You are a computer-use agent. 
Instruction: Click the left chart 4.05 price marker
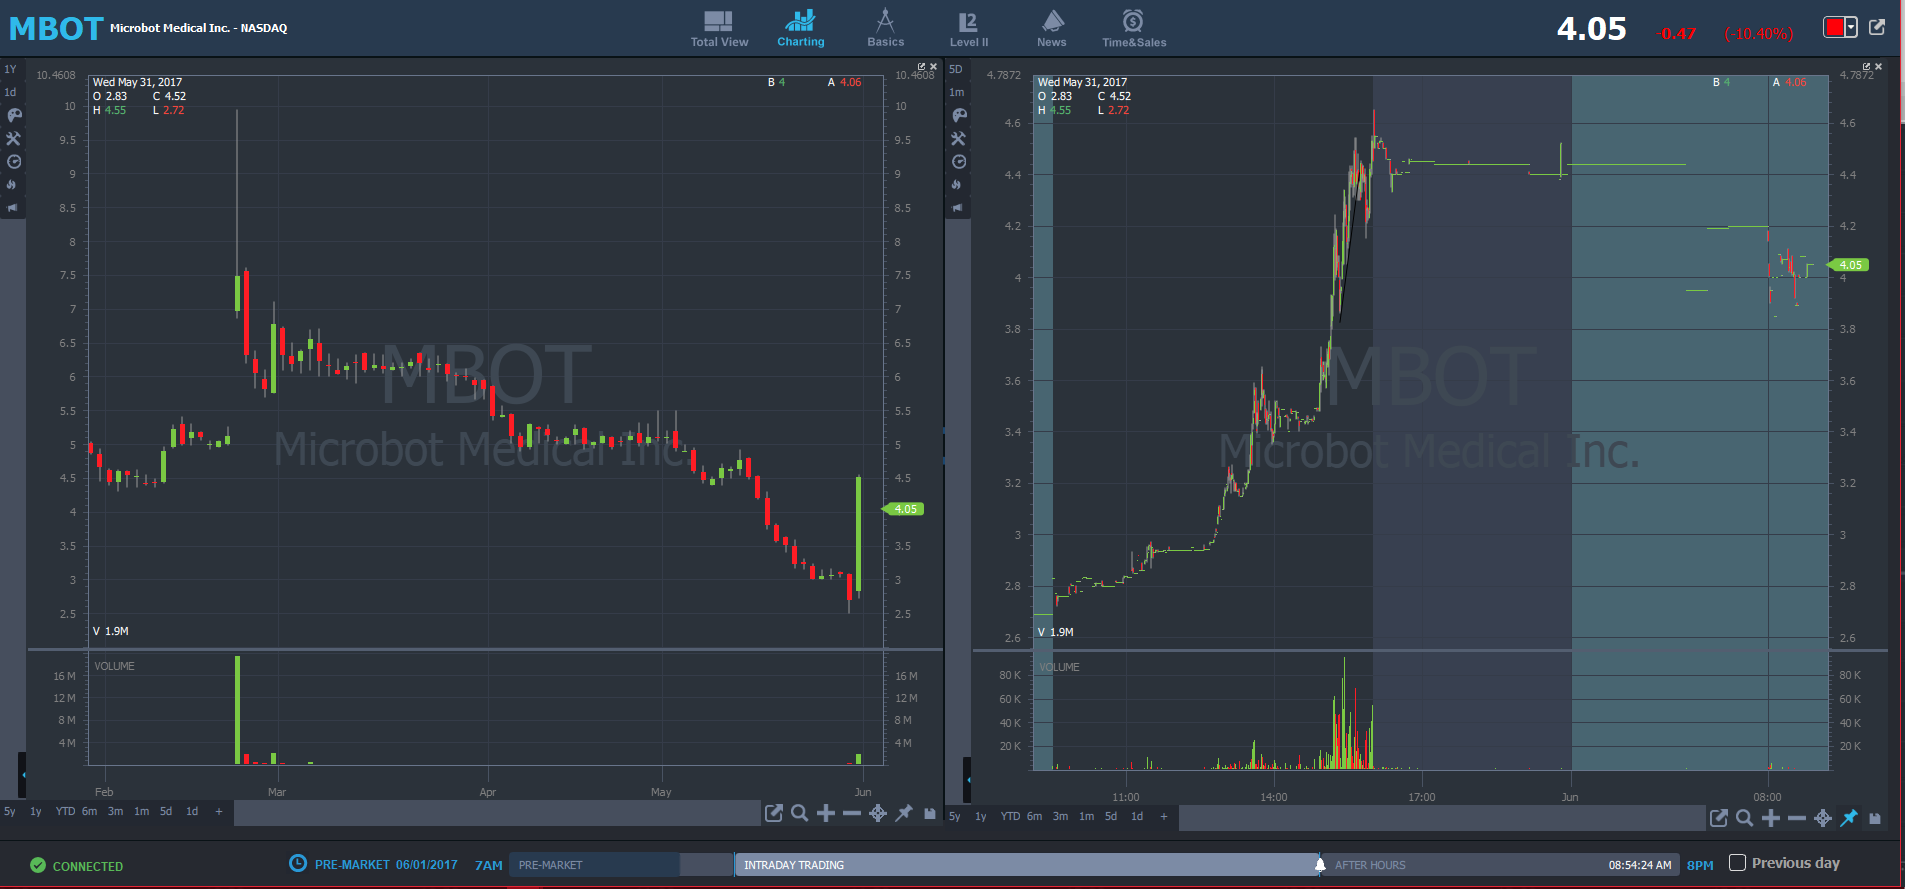[x=903, y=509]
